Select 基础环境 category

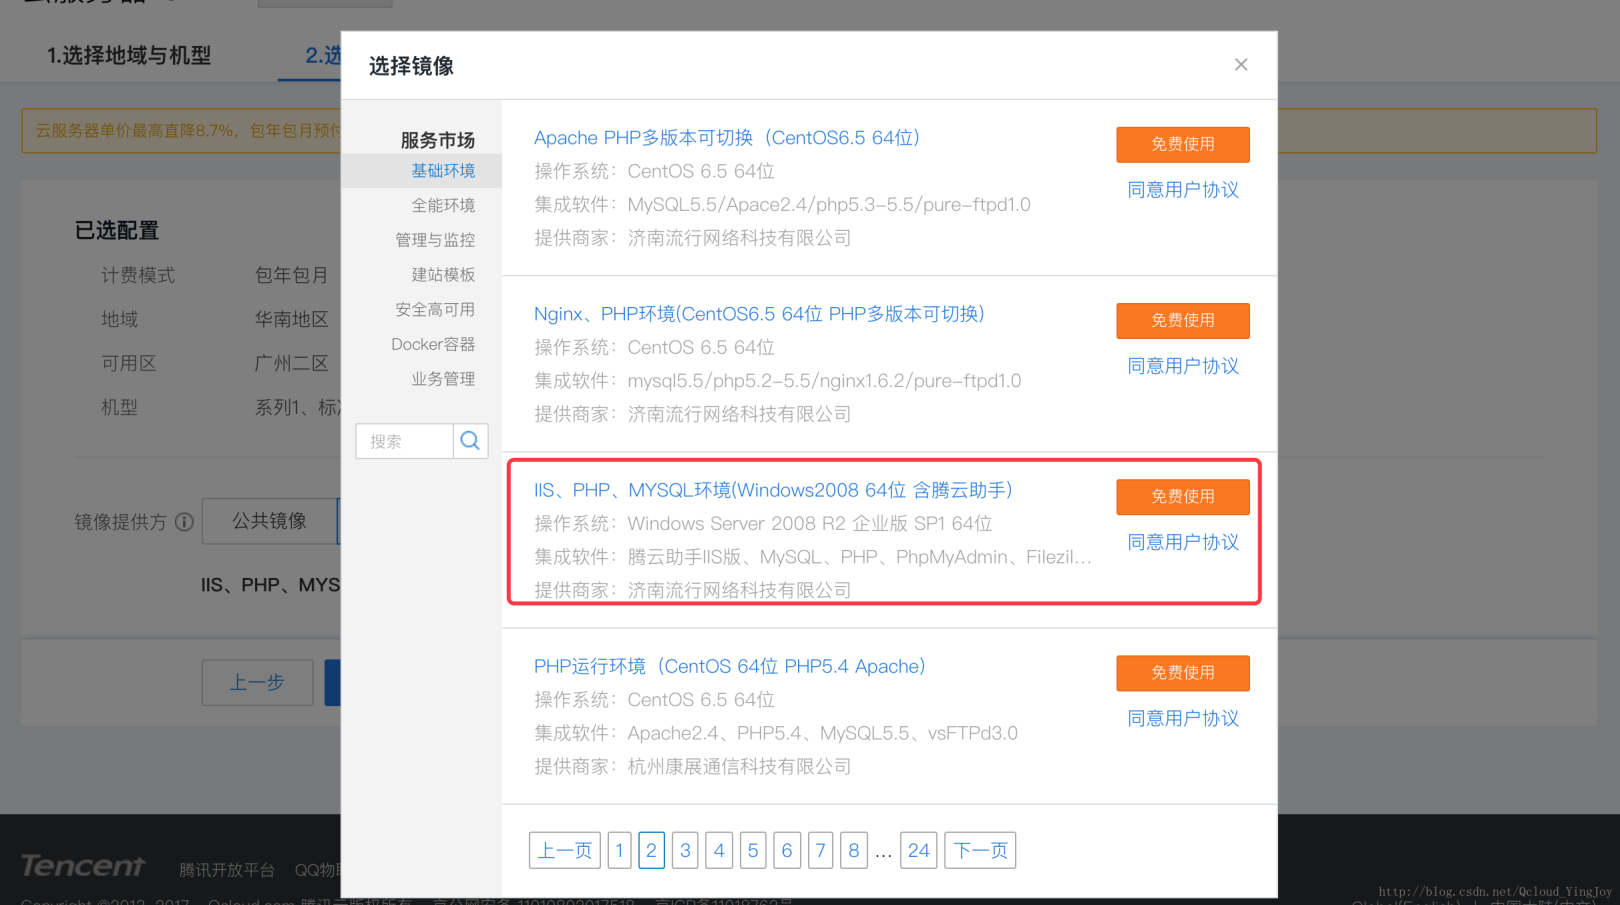point(443,171)
